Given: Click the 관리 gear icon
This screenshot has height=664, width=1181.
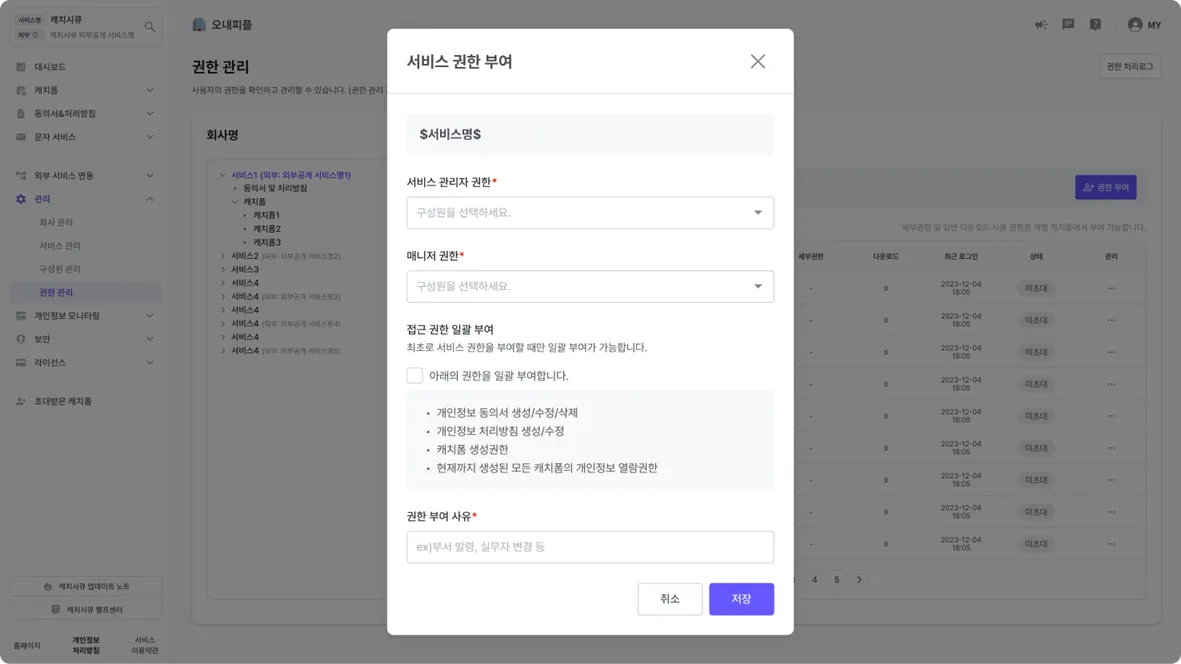Looking at the screenshot, I should click(21, 199).
